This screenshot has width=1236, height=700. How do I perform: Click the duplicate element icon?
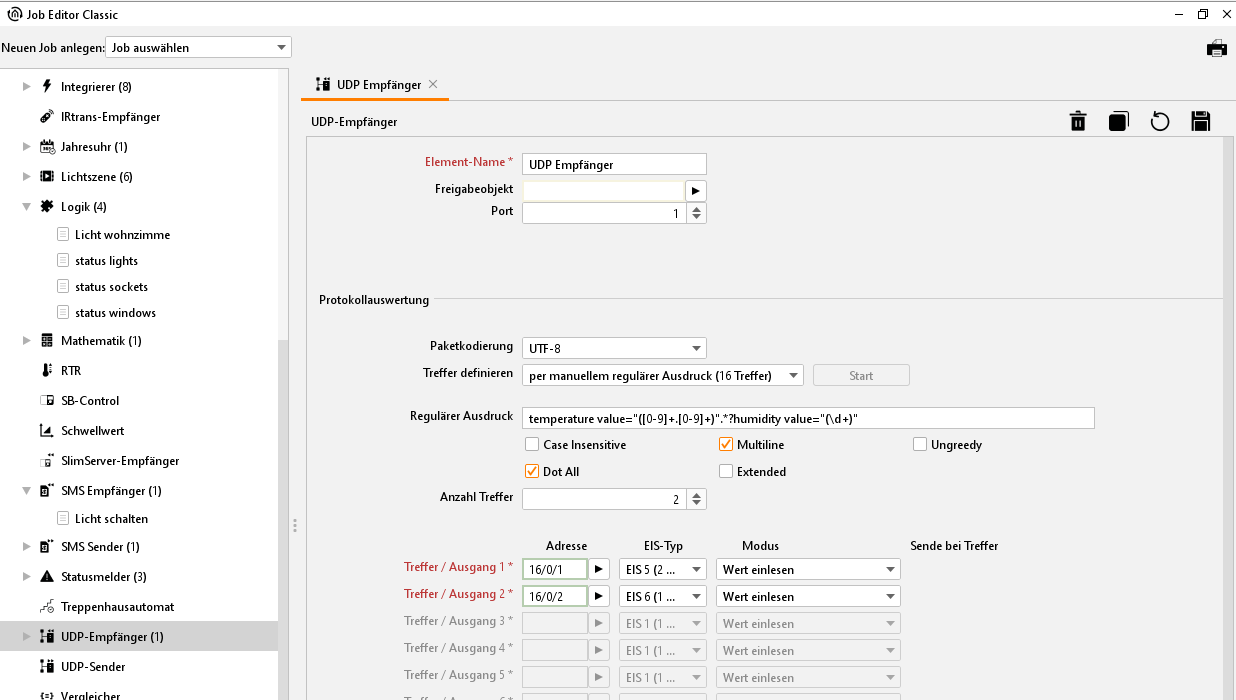[x=1118, y=122]
